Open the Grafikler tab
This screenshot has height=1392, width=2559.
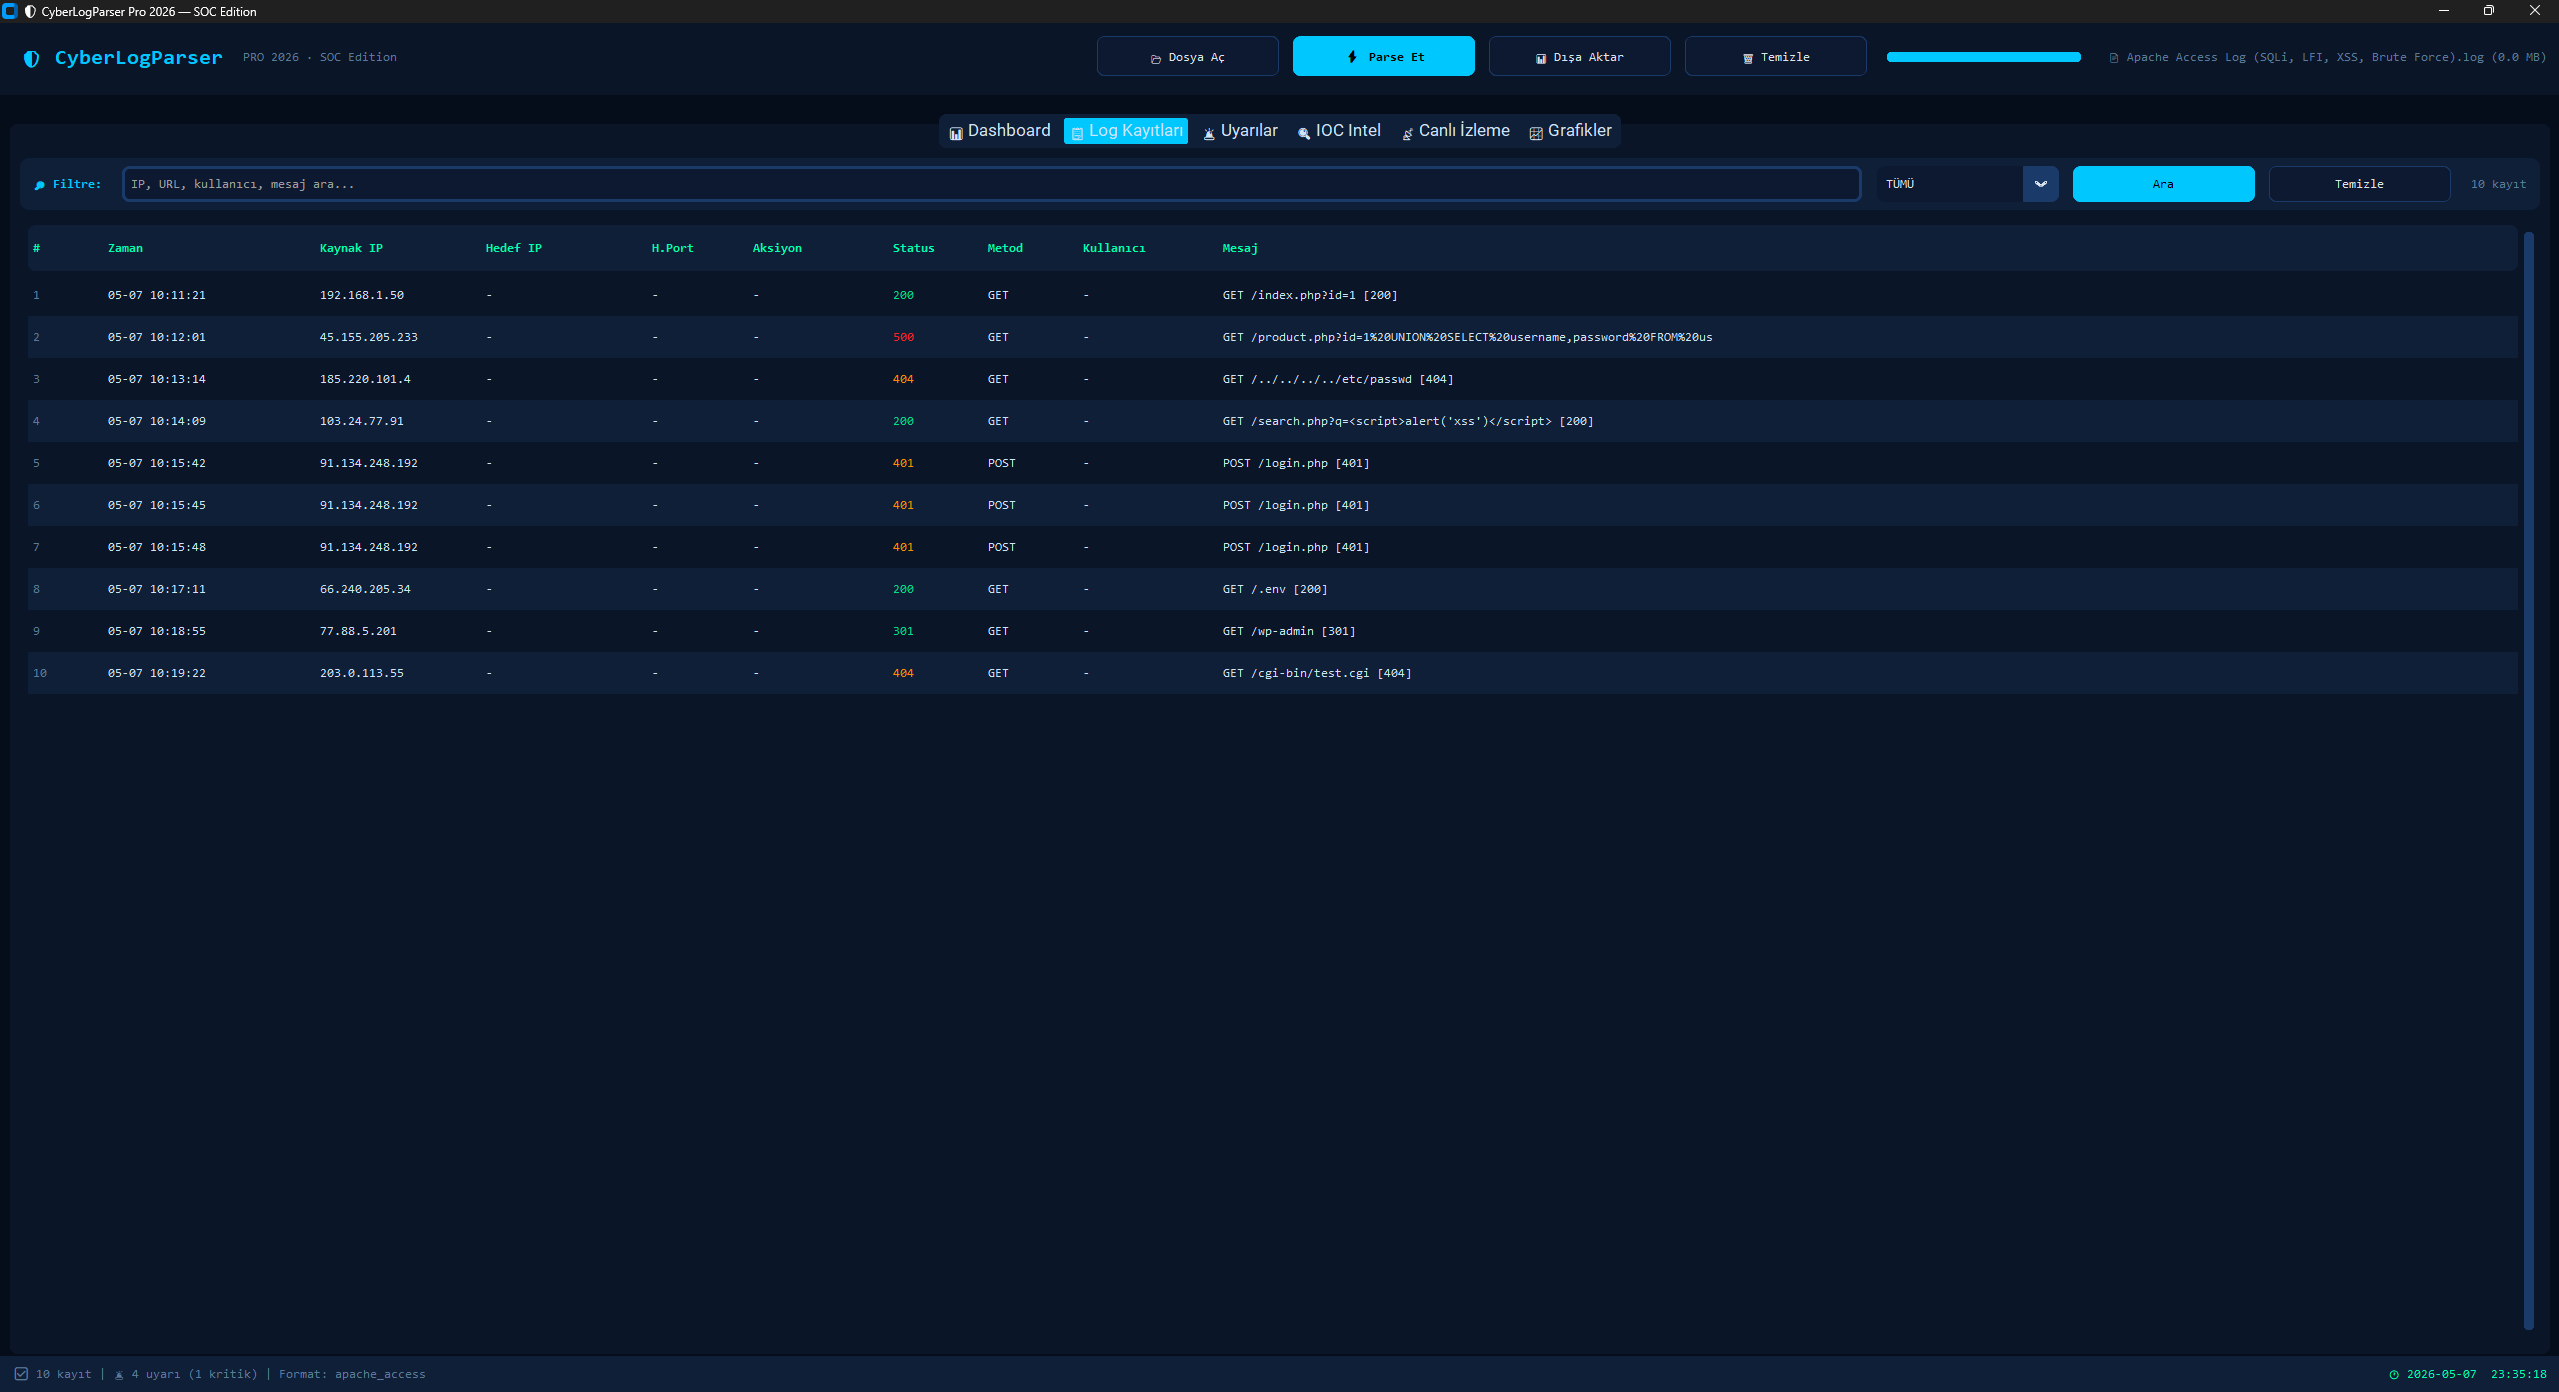(x=1570, y=131)
